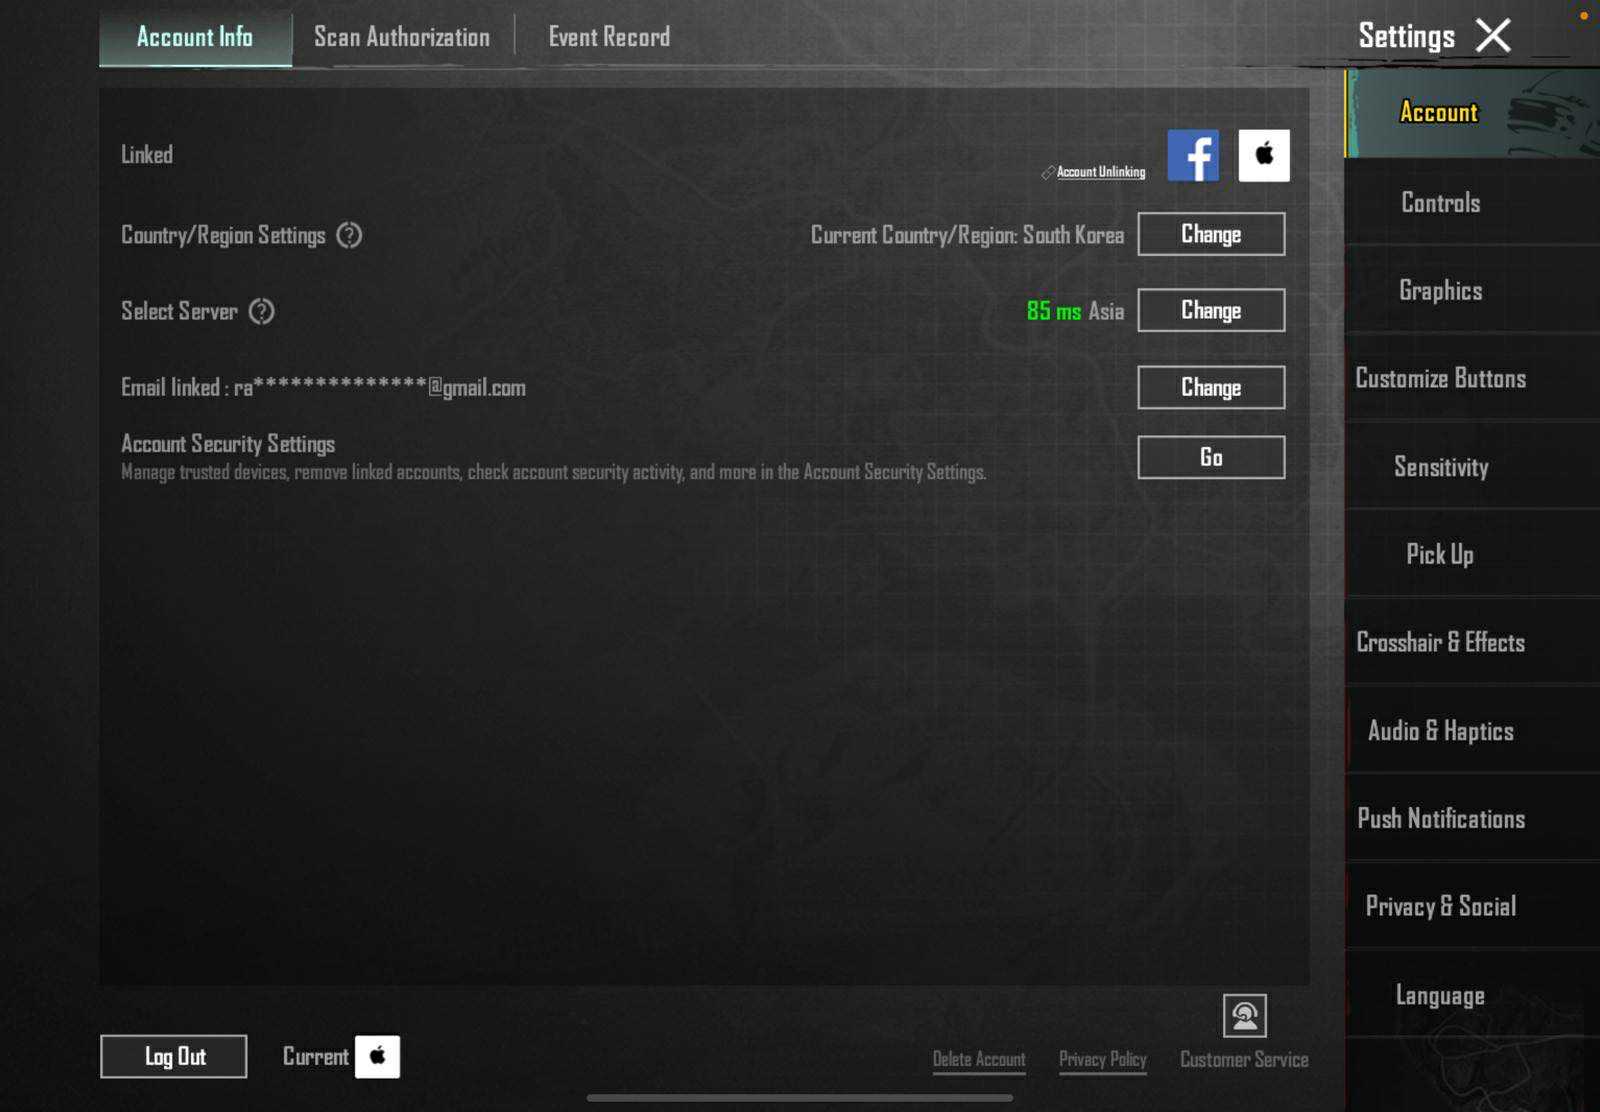Open the Audio & Haptics category
1600x1112 pixels.
pyautogui.click(x=1472, y=731)
